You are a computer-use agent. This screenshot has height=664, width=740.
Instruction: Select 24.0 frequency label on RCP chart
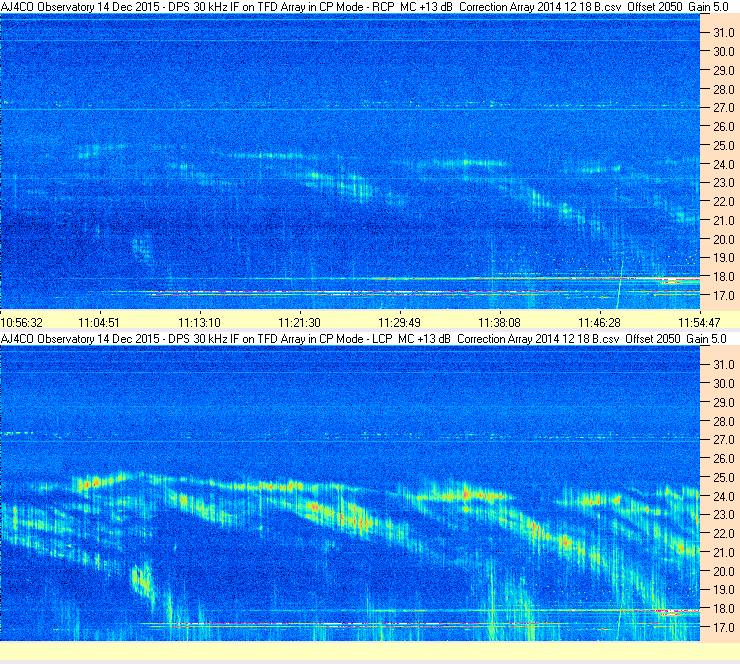pyautogui.click(x=724, y=165)
